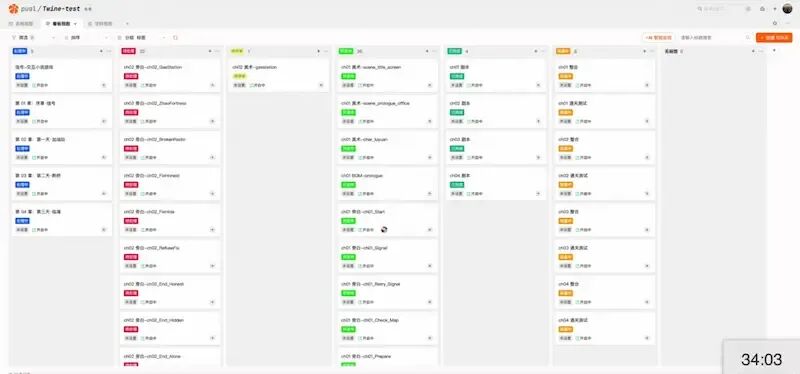Click assignee icon on the scene_title_screen card
The height and width of the screenshot is (374, 800).
point(429,85)
